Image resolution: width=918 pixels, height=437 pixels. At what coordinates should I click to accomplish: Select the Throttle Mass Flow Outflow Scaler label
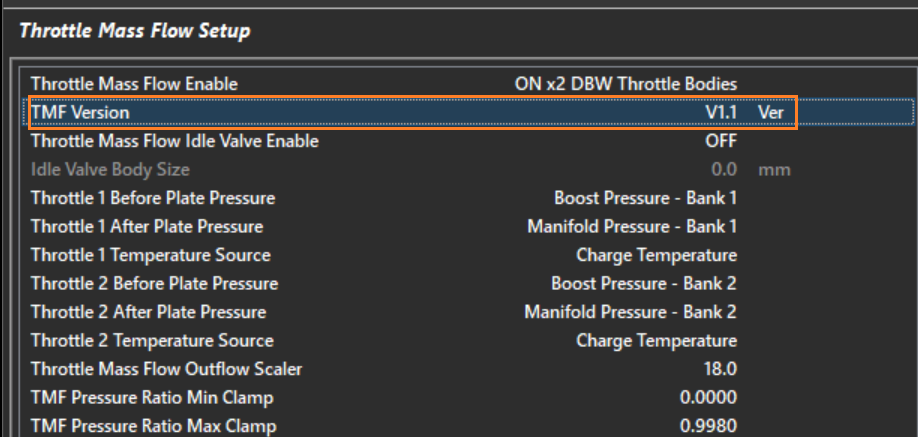coord(166,369)
